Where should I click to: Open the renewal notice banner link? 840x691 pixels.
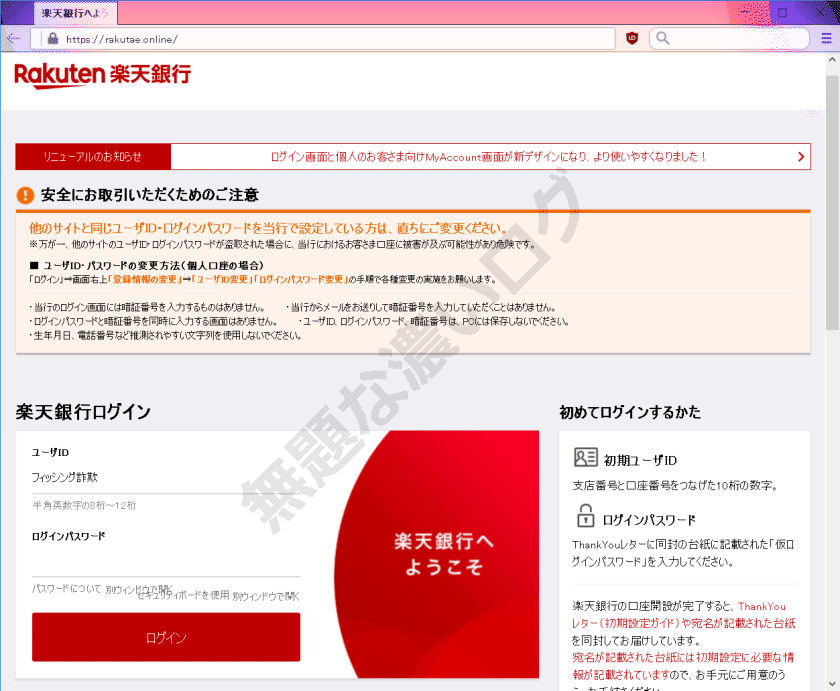[x=489, y=157]
